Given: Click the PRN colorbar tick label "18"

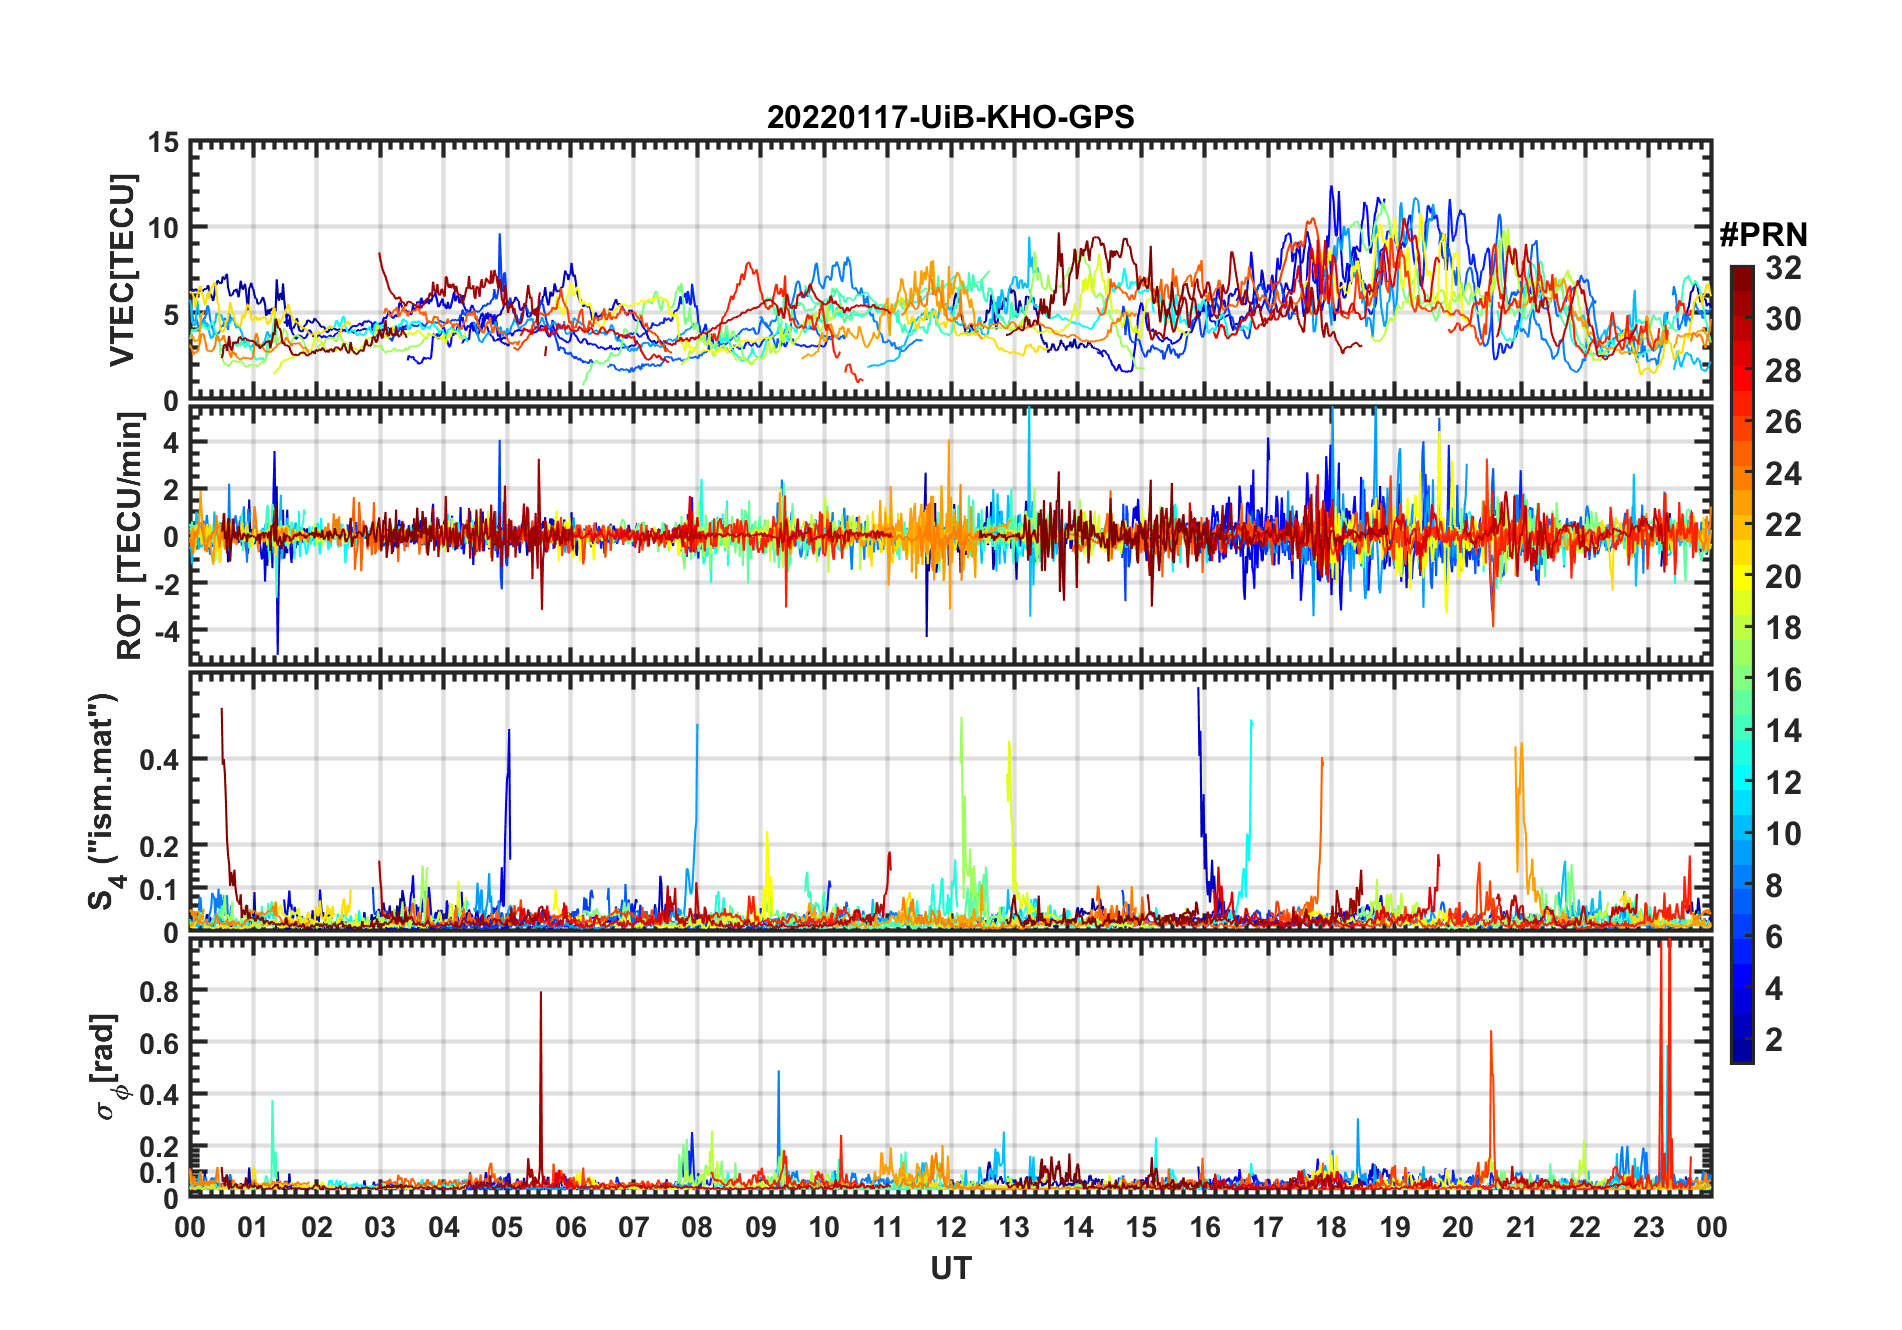Looking at the screenshot, I should pos(1783,628).
